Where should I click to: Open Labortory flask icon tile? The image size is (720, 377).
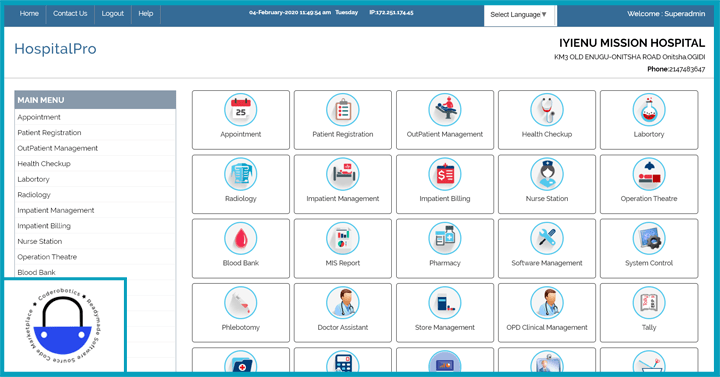[x=649, y=120]
